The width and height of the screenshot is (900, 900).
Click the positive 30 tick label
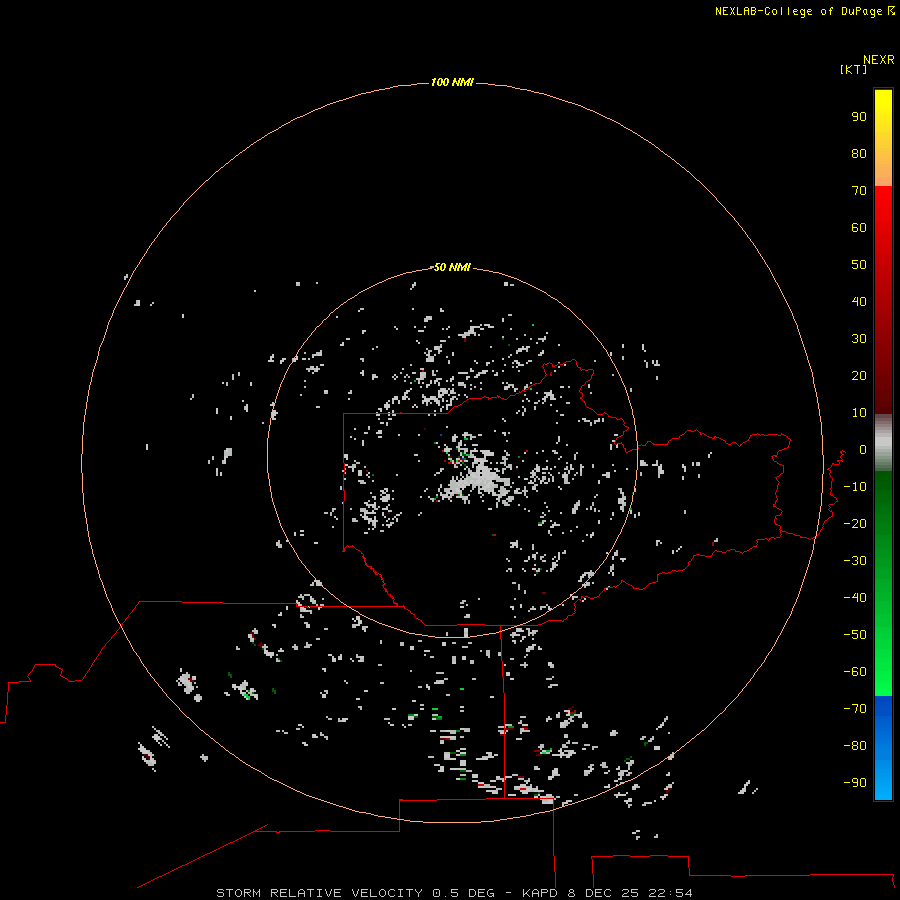point(859,339)
